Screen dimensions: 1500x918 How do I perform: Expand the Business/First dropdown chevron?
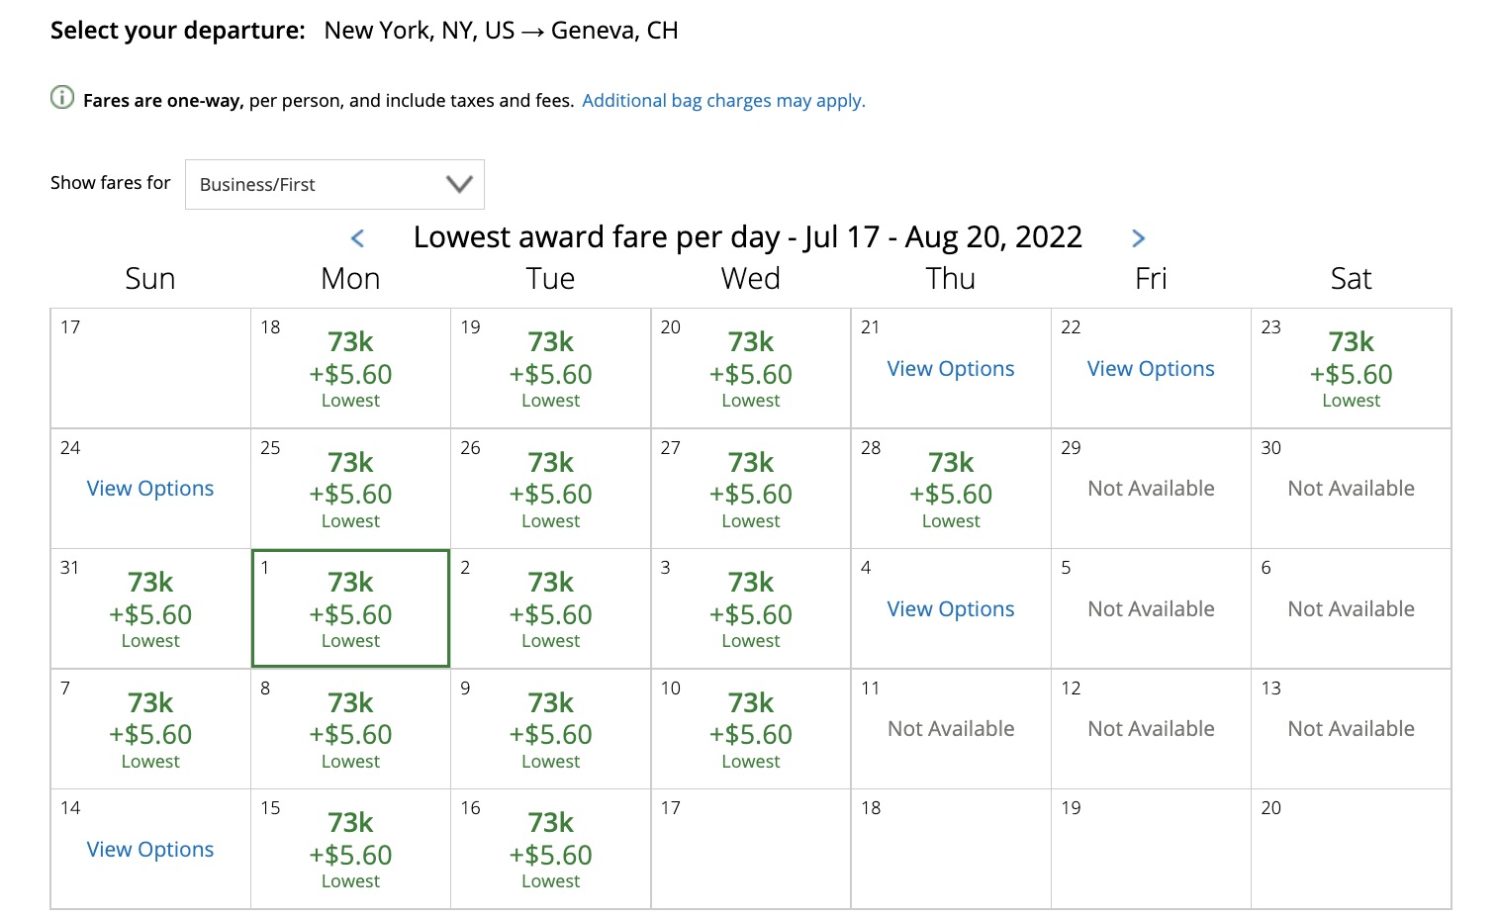coord(459,184)
